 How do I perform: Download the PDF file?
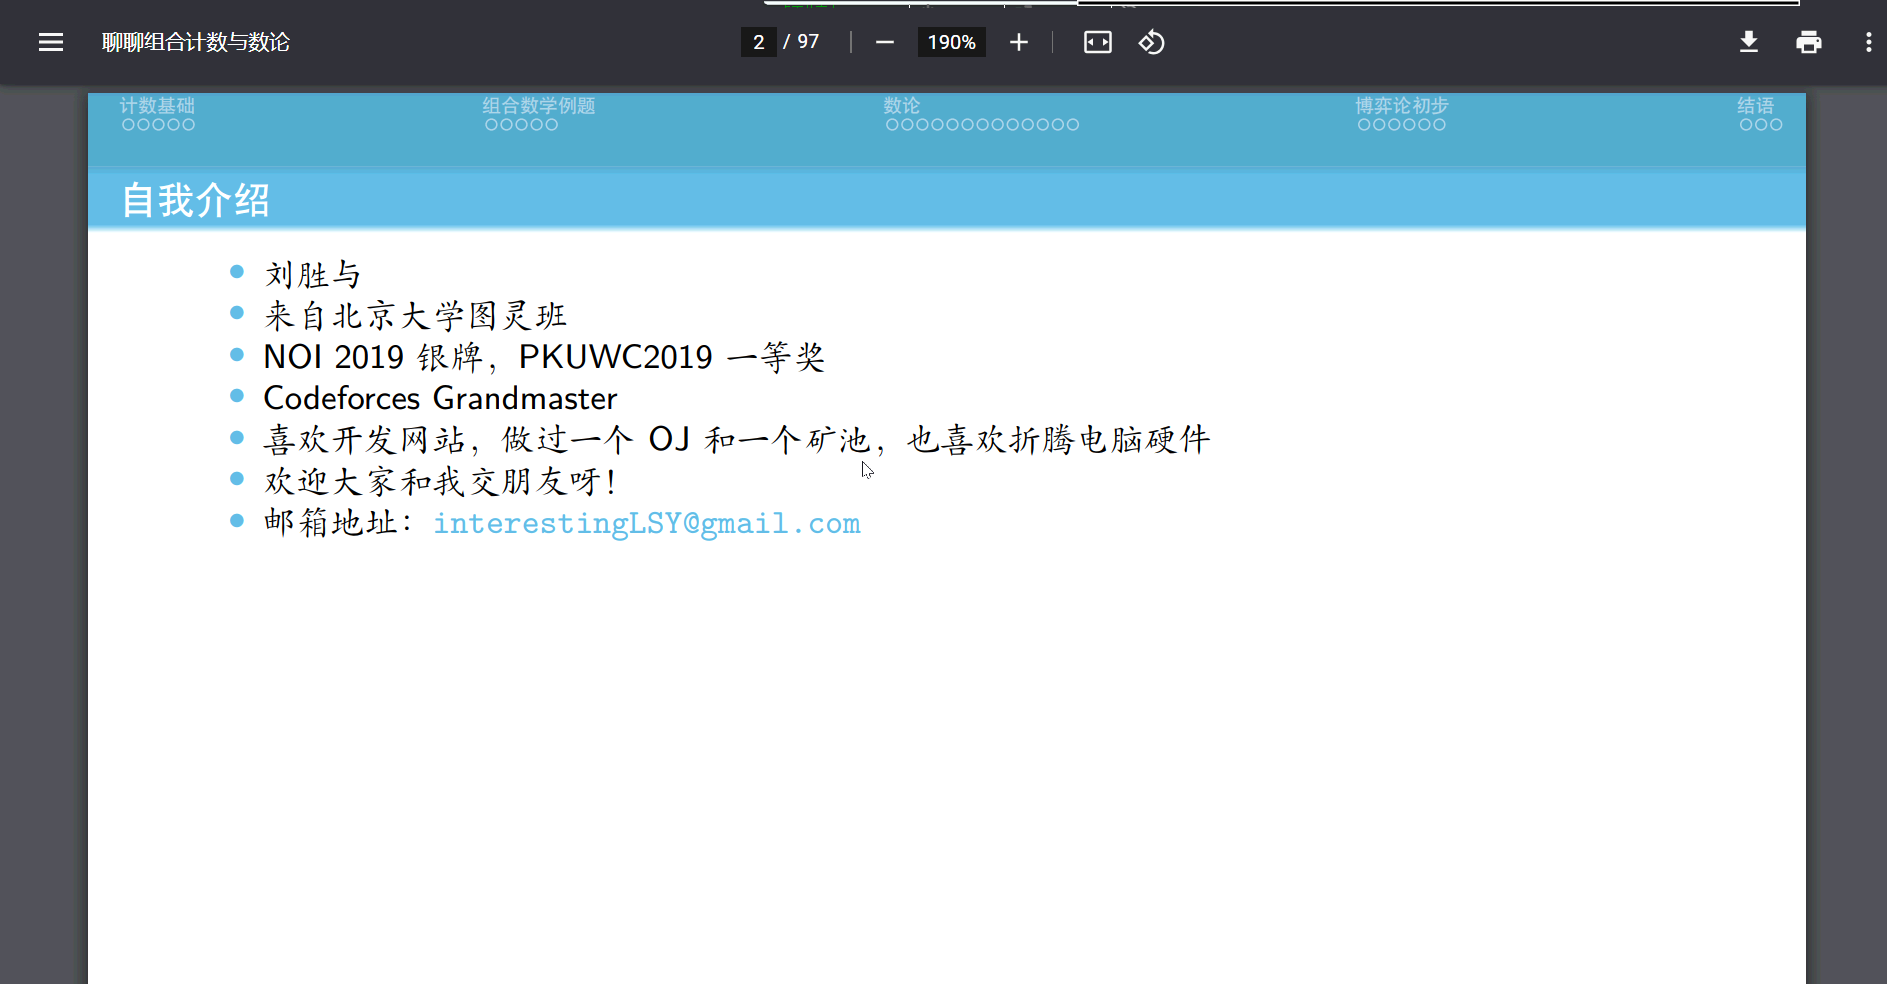1748,42
